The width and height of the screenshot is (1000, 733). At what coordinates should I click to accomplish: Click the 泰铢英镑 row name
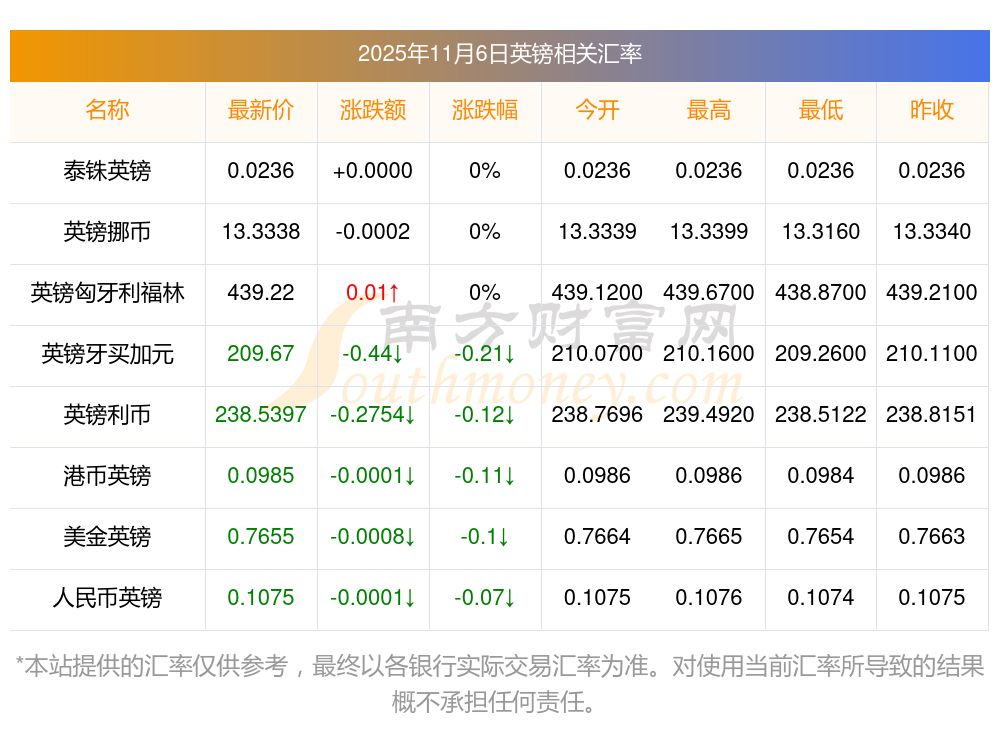[x=107, y=171]
